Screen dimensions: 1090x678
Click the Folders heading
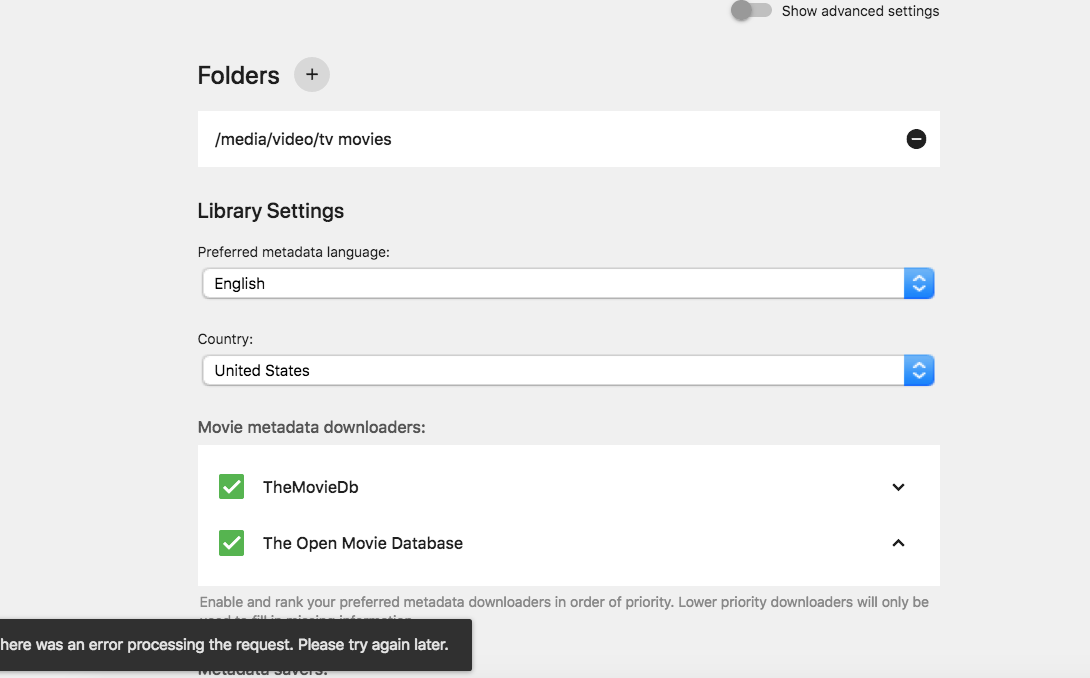click(x=238, y=75)
